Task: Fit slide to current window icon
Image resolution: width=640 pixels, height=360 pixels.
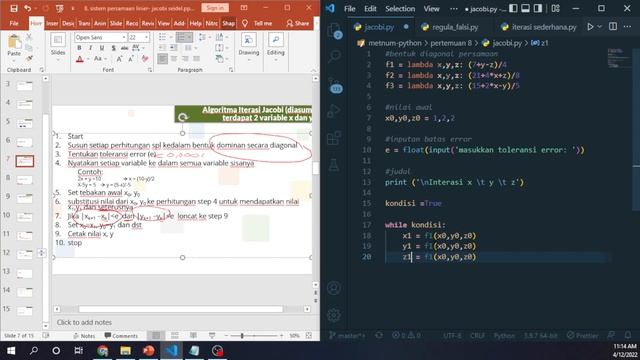Action: point(309,336)
